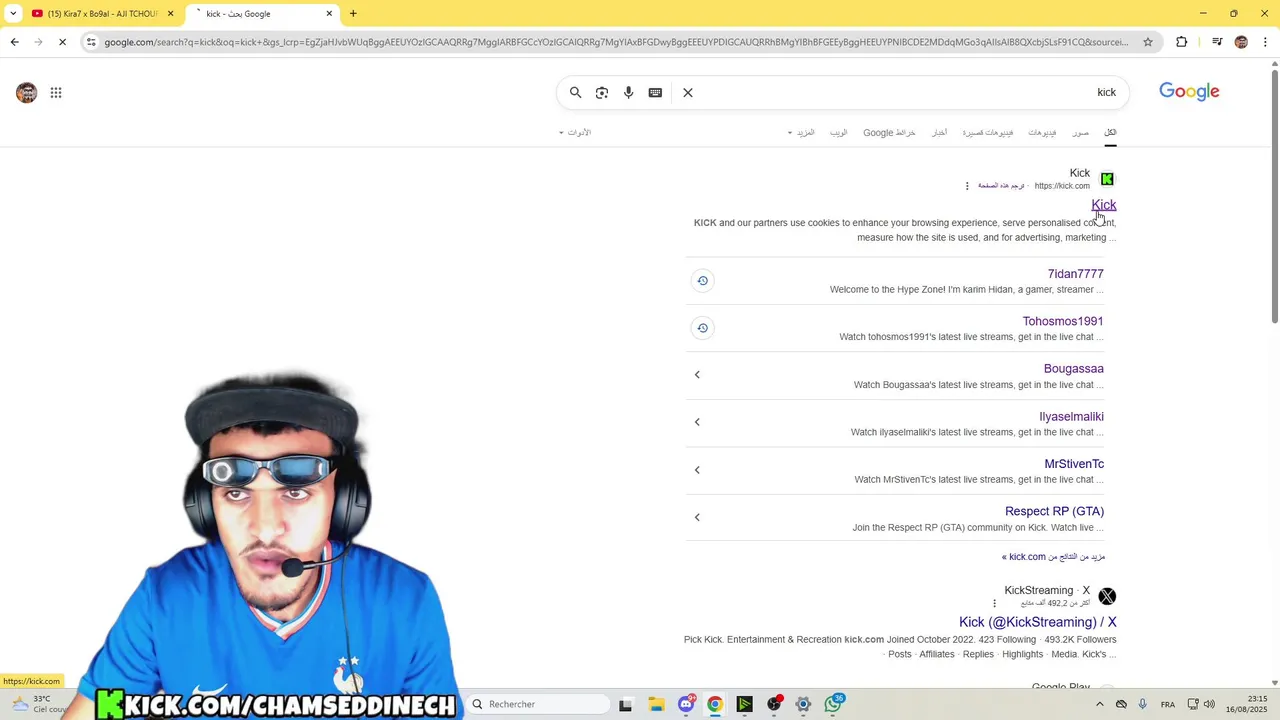The image size is (1280, 720).
Task: Click translate this page link under Kick
Action: [1001, 186]
